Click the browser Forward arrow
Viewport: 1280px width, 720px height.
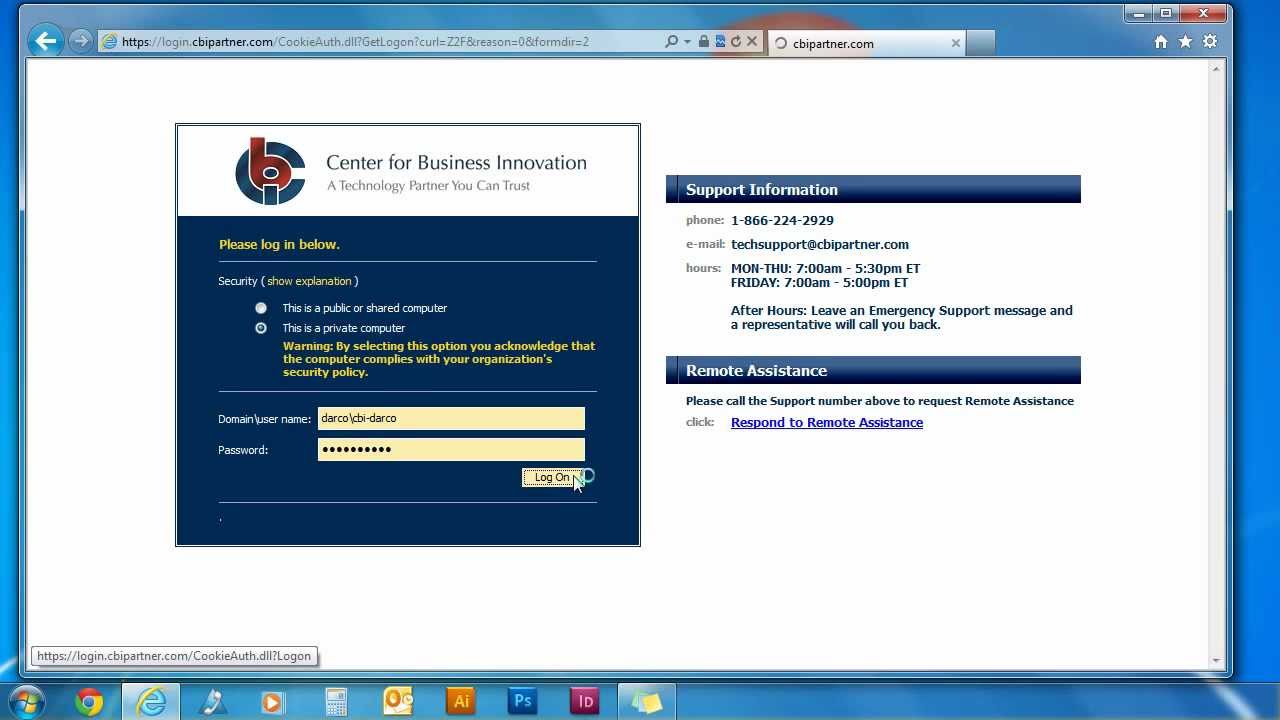click(81, 41)
